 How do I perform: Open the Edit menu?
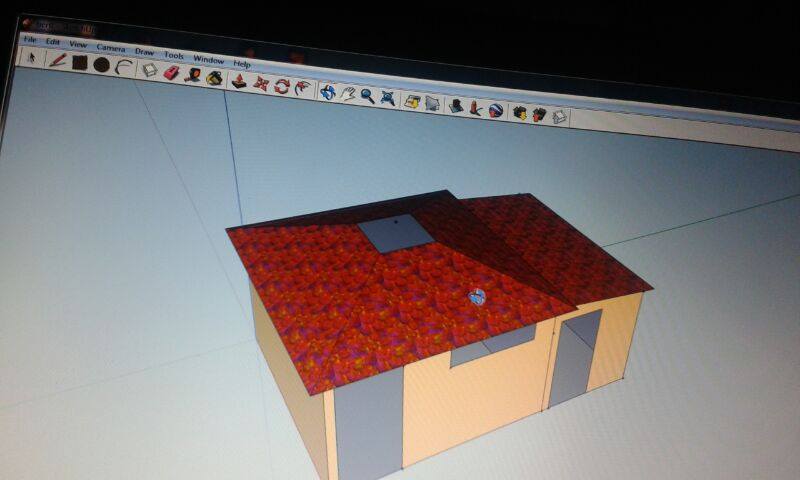coord(53,42)
